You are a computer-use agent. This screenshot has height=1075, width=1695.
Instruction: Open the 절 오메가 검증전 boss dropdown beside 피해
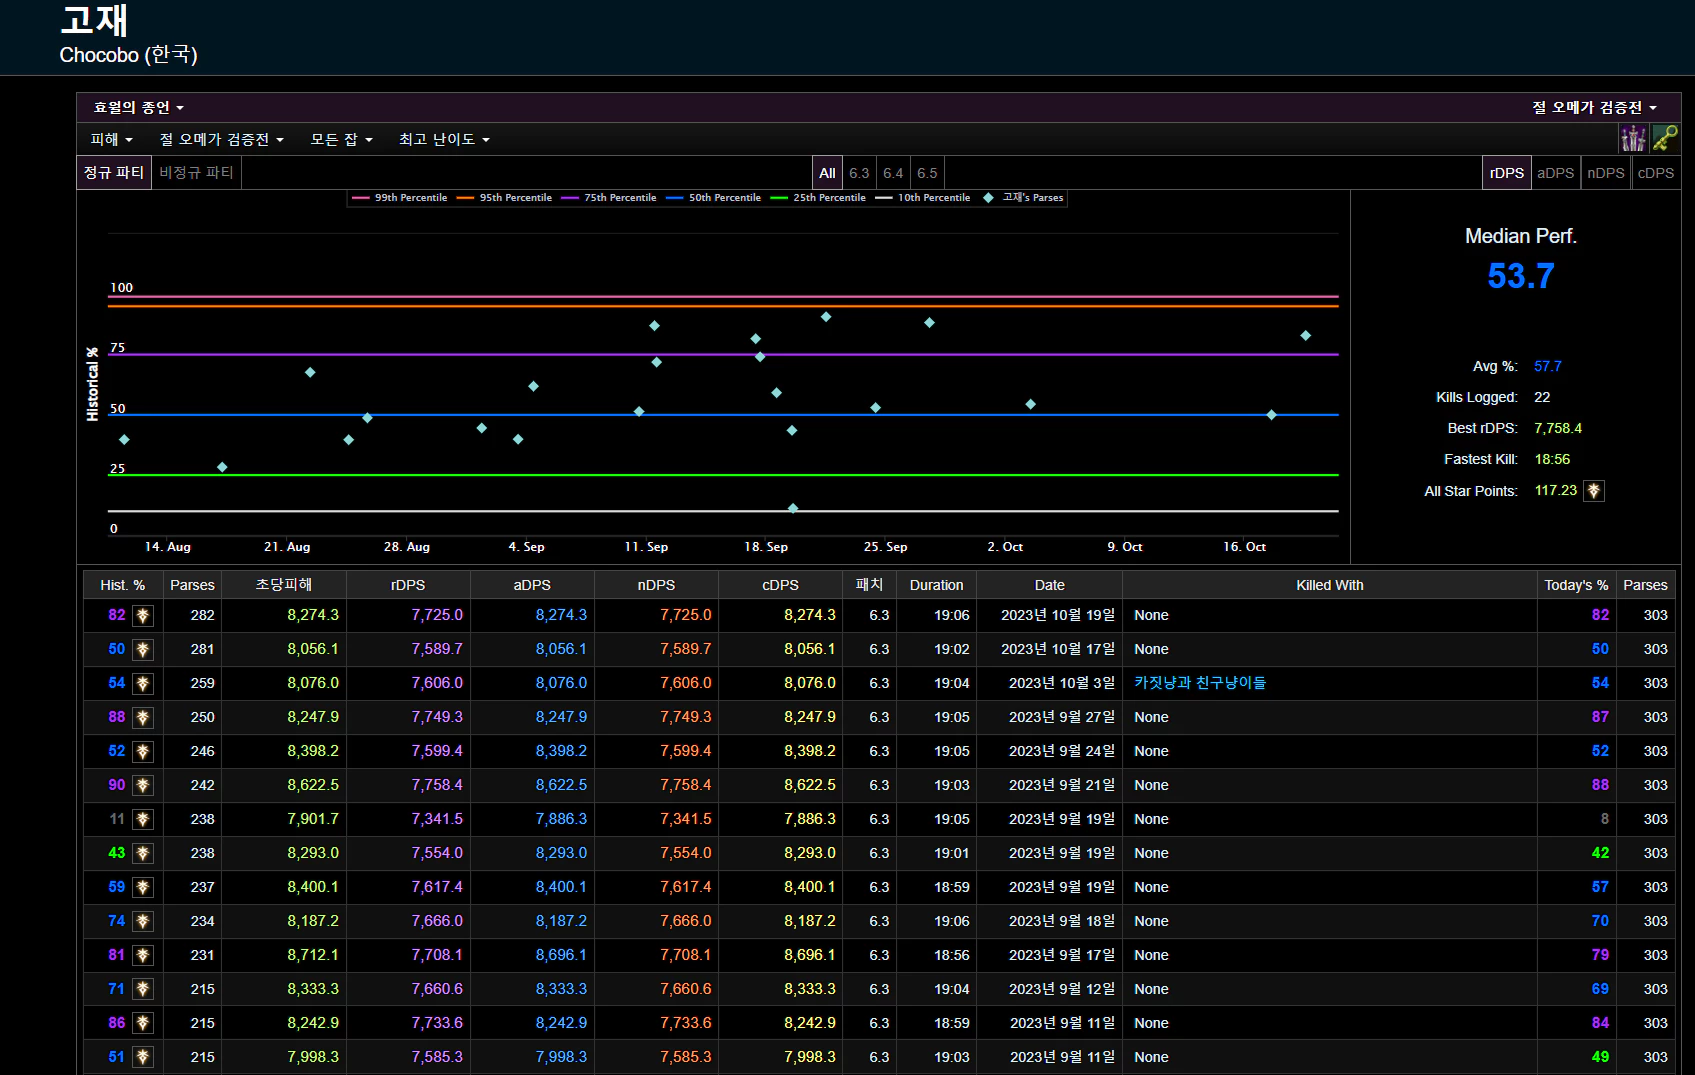pyautogui.click(x=222, y=140)
